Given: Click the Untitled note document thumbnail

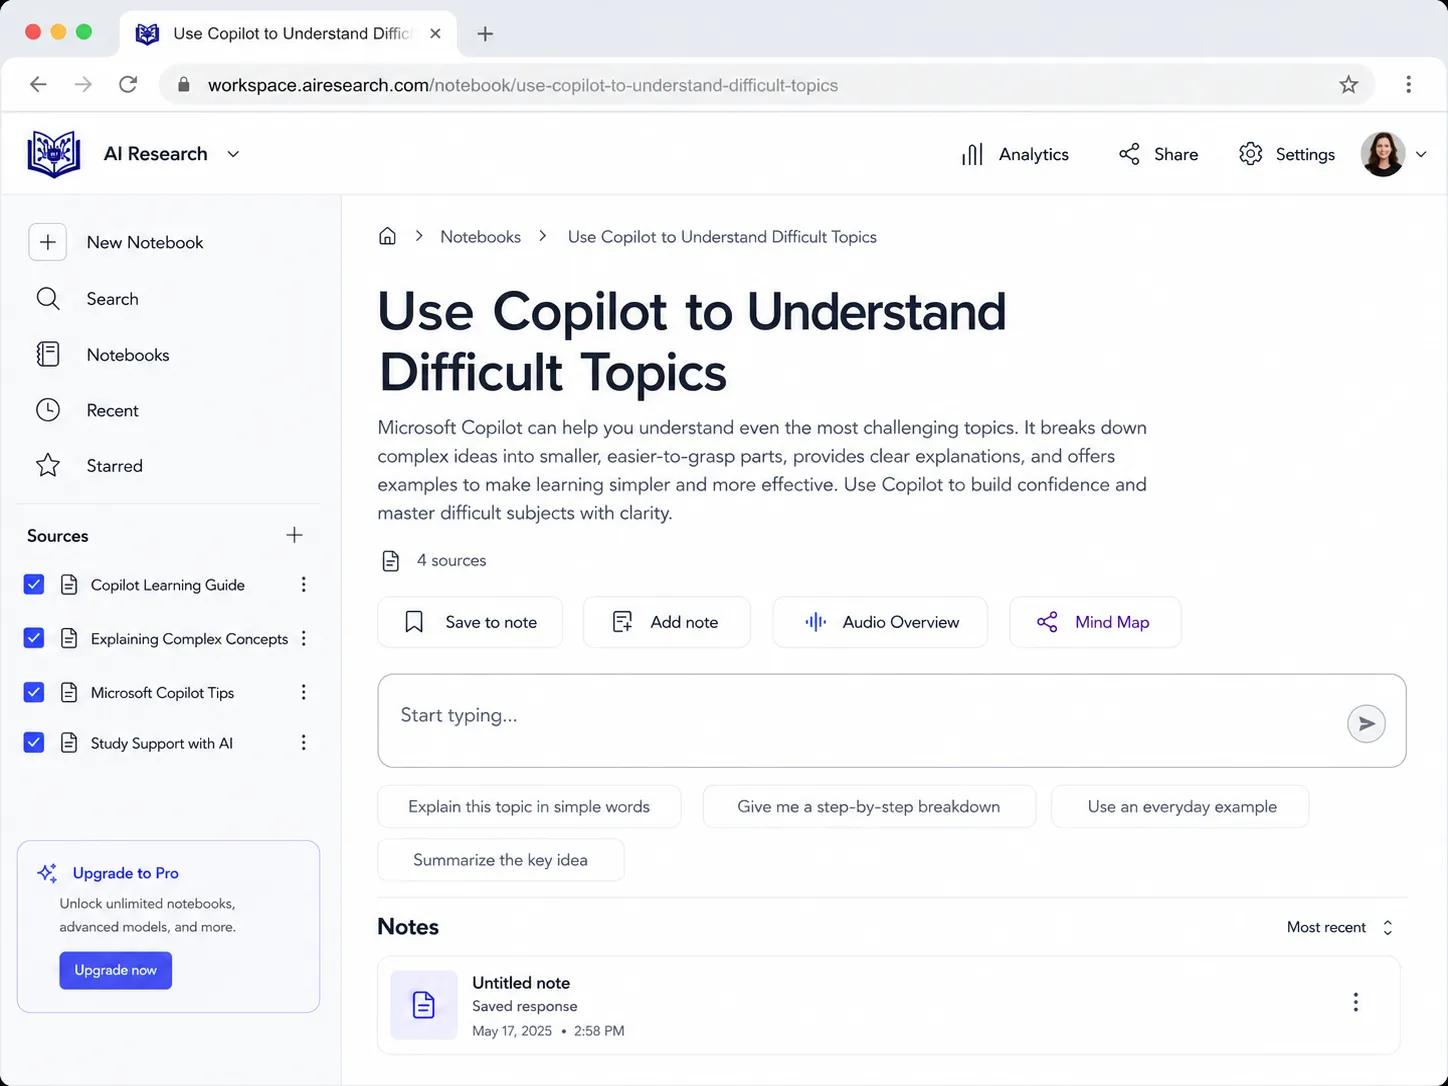Looking at the screenshot, I should tap(424, 1005).
